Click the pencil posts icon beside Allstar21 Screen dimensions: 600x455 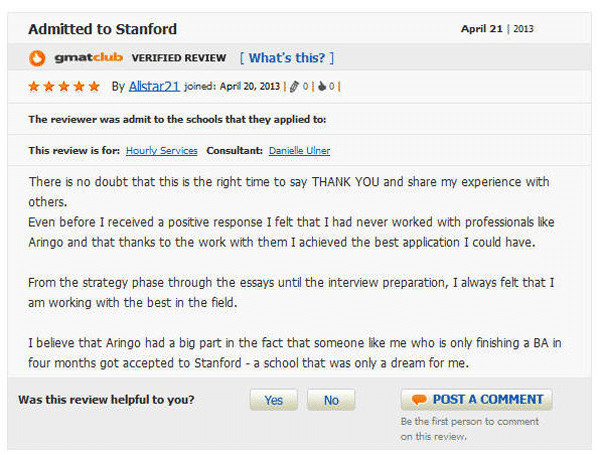point(294,87)
